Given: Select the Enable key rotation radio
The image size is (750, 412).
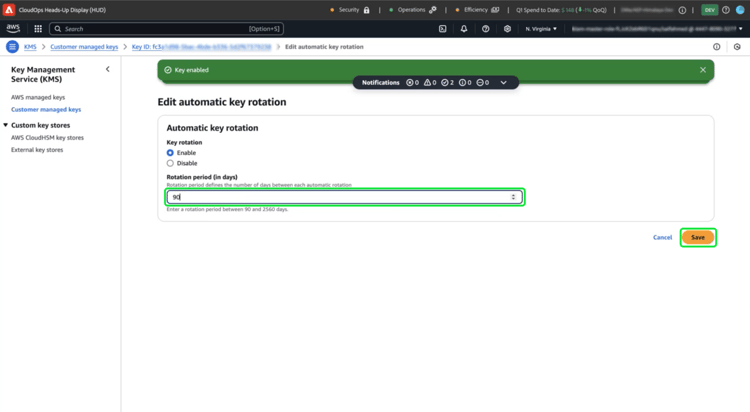Looking at the screenshot, I should click(170, 153).
